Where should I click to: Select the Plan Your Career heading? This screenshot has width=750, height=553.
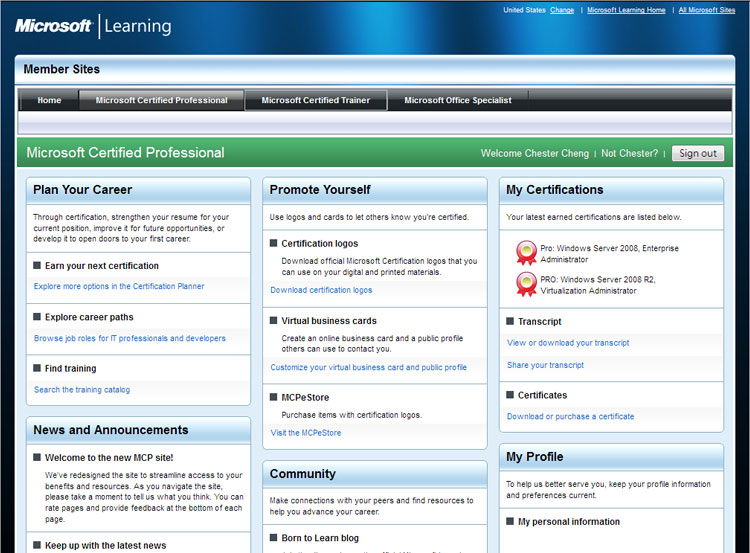click(82, 190)
